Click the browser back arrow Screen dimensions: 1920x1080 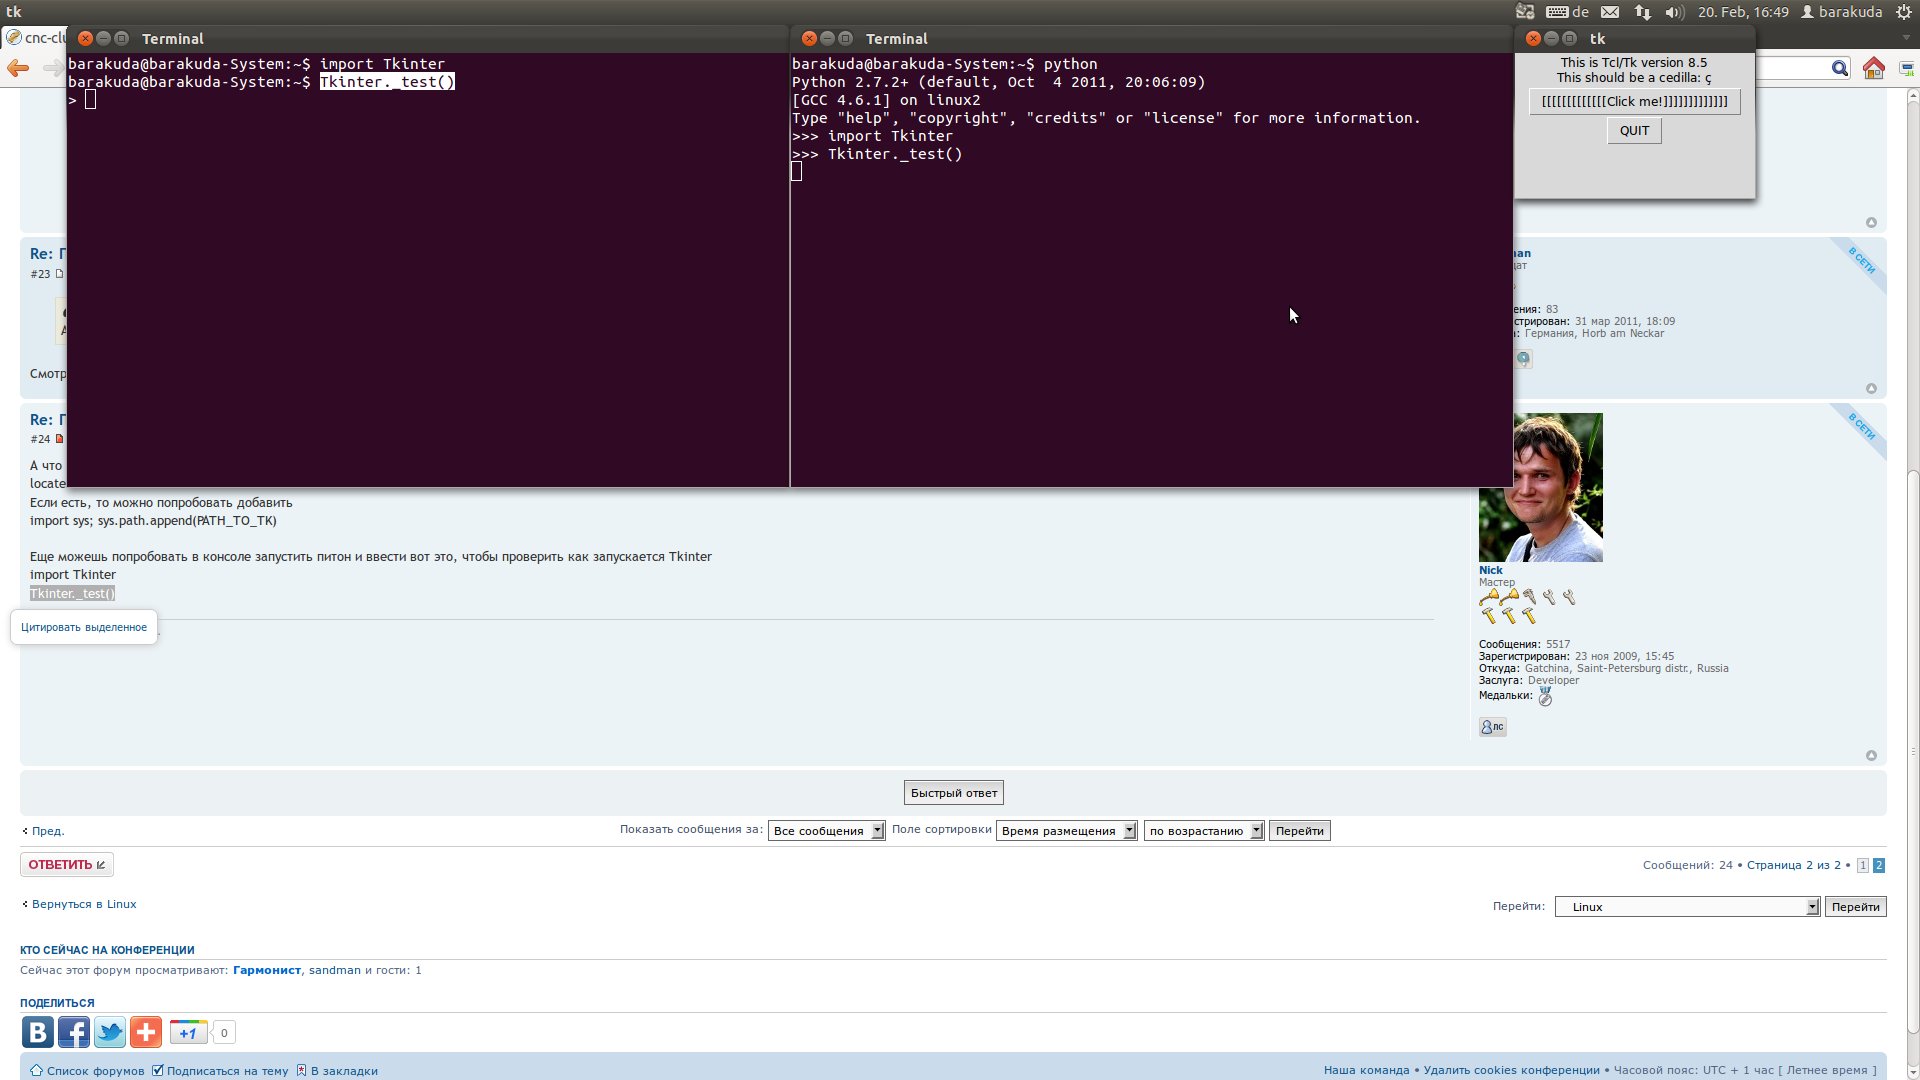(x=18, y=68)
